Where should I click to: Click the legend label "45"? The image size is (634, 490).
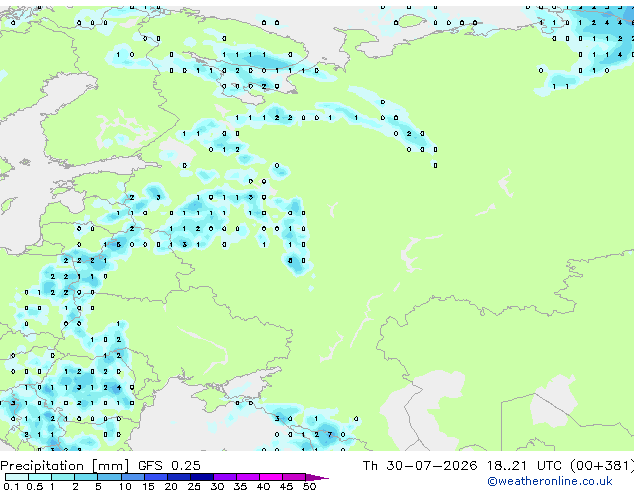tap(286, 486)
